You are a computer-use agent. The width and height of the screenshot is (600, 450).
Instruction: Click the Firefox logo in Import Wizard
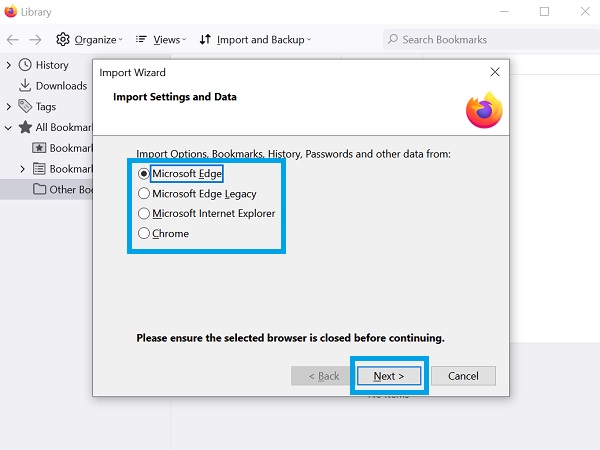coord(484,111)
